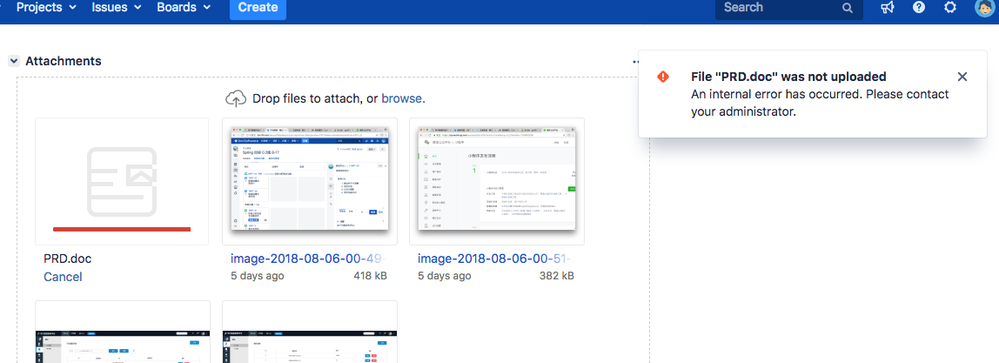
Task: Click the 382 kB file size
Action: (557, 276)
